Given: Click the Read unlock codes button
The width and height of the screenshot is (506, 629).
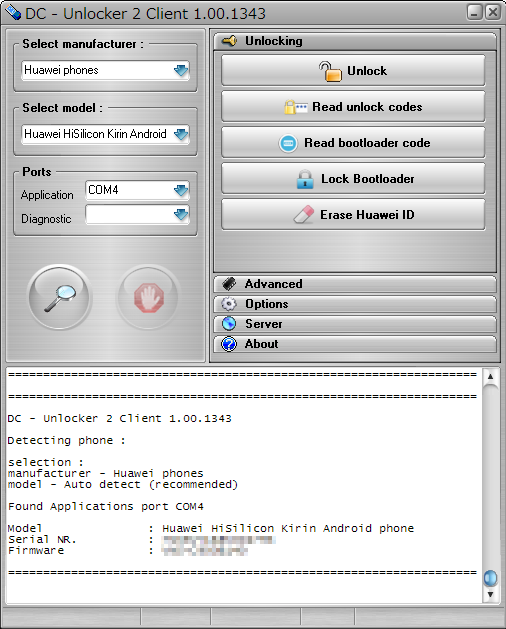Looking at the screenshot, I should tap(353, 107).
